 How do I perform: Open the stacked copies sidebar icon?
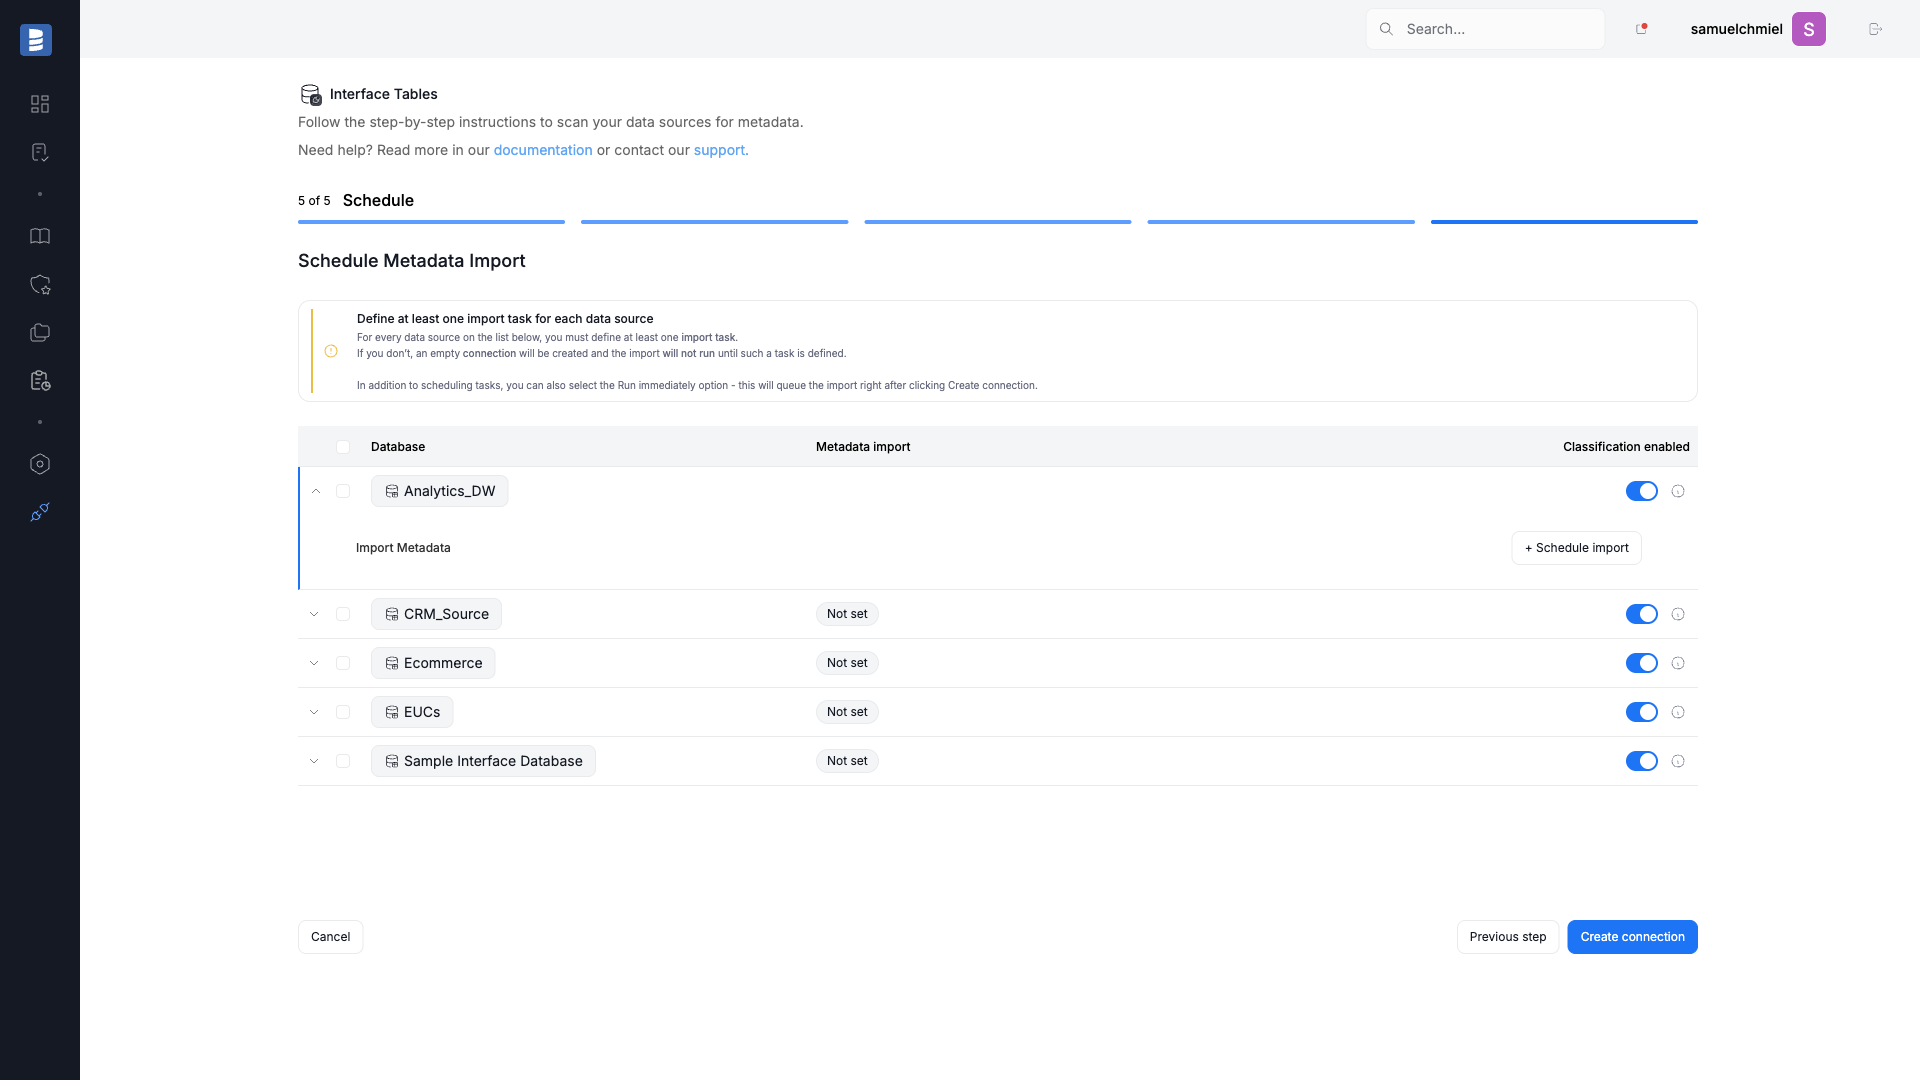40,333
